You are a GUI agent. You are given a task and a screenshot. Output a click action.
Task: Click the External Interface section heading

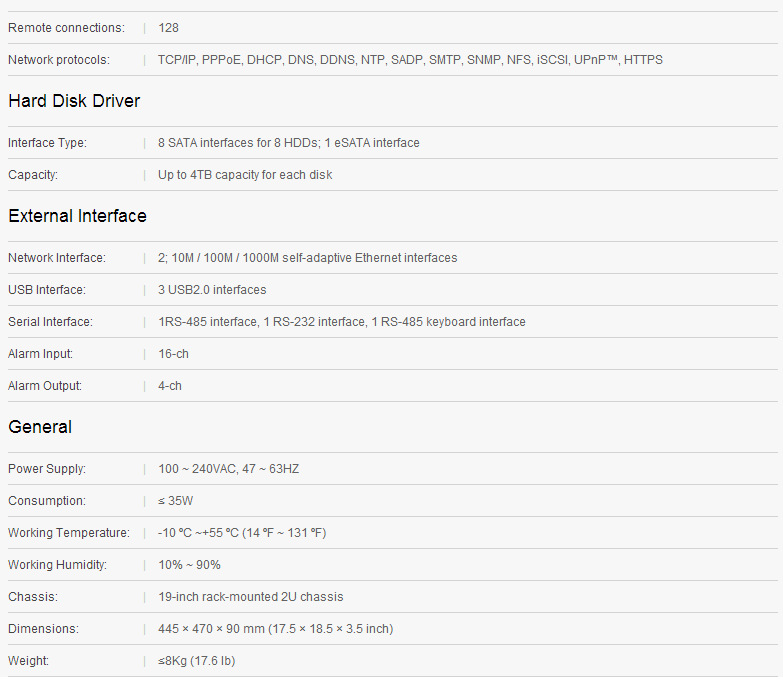point(77,216)
